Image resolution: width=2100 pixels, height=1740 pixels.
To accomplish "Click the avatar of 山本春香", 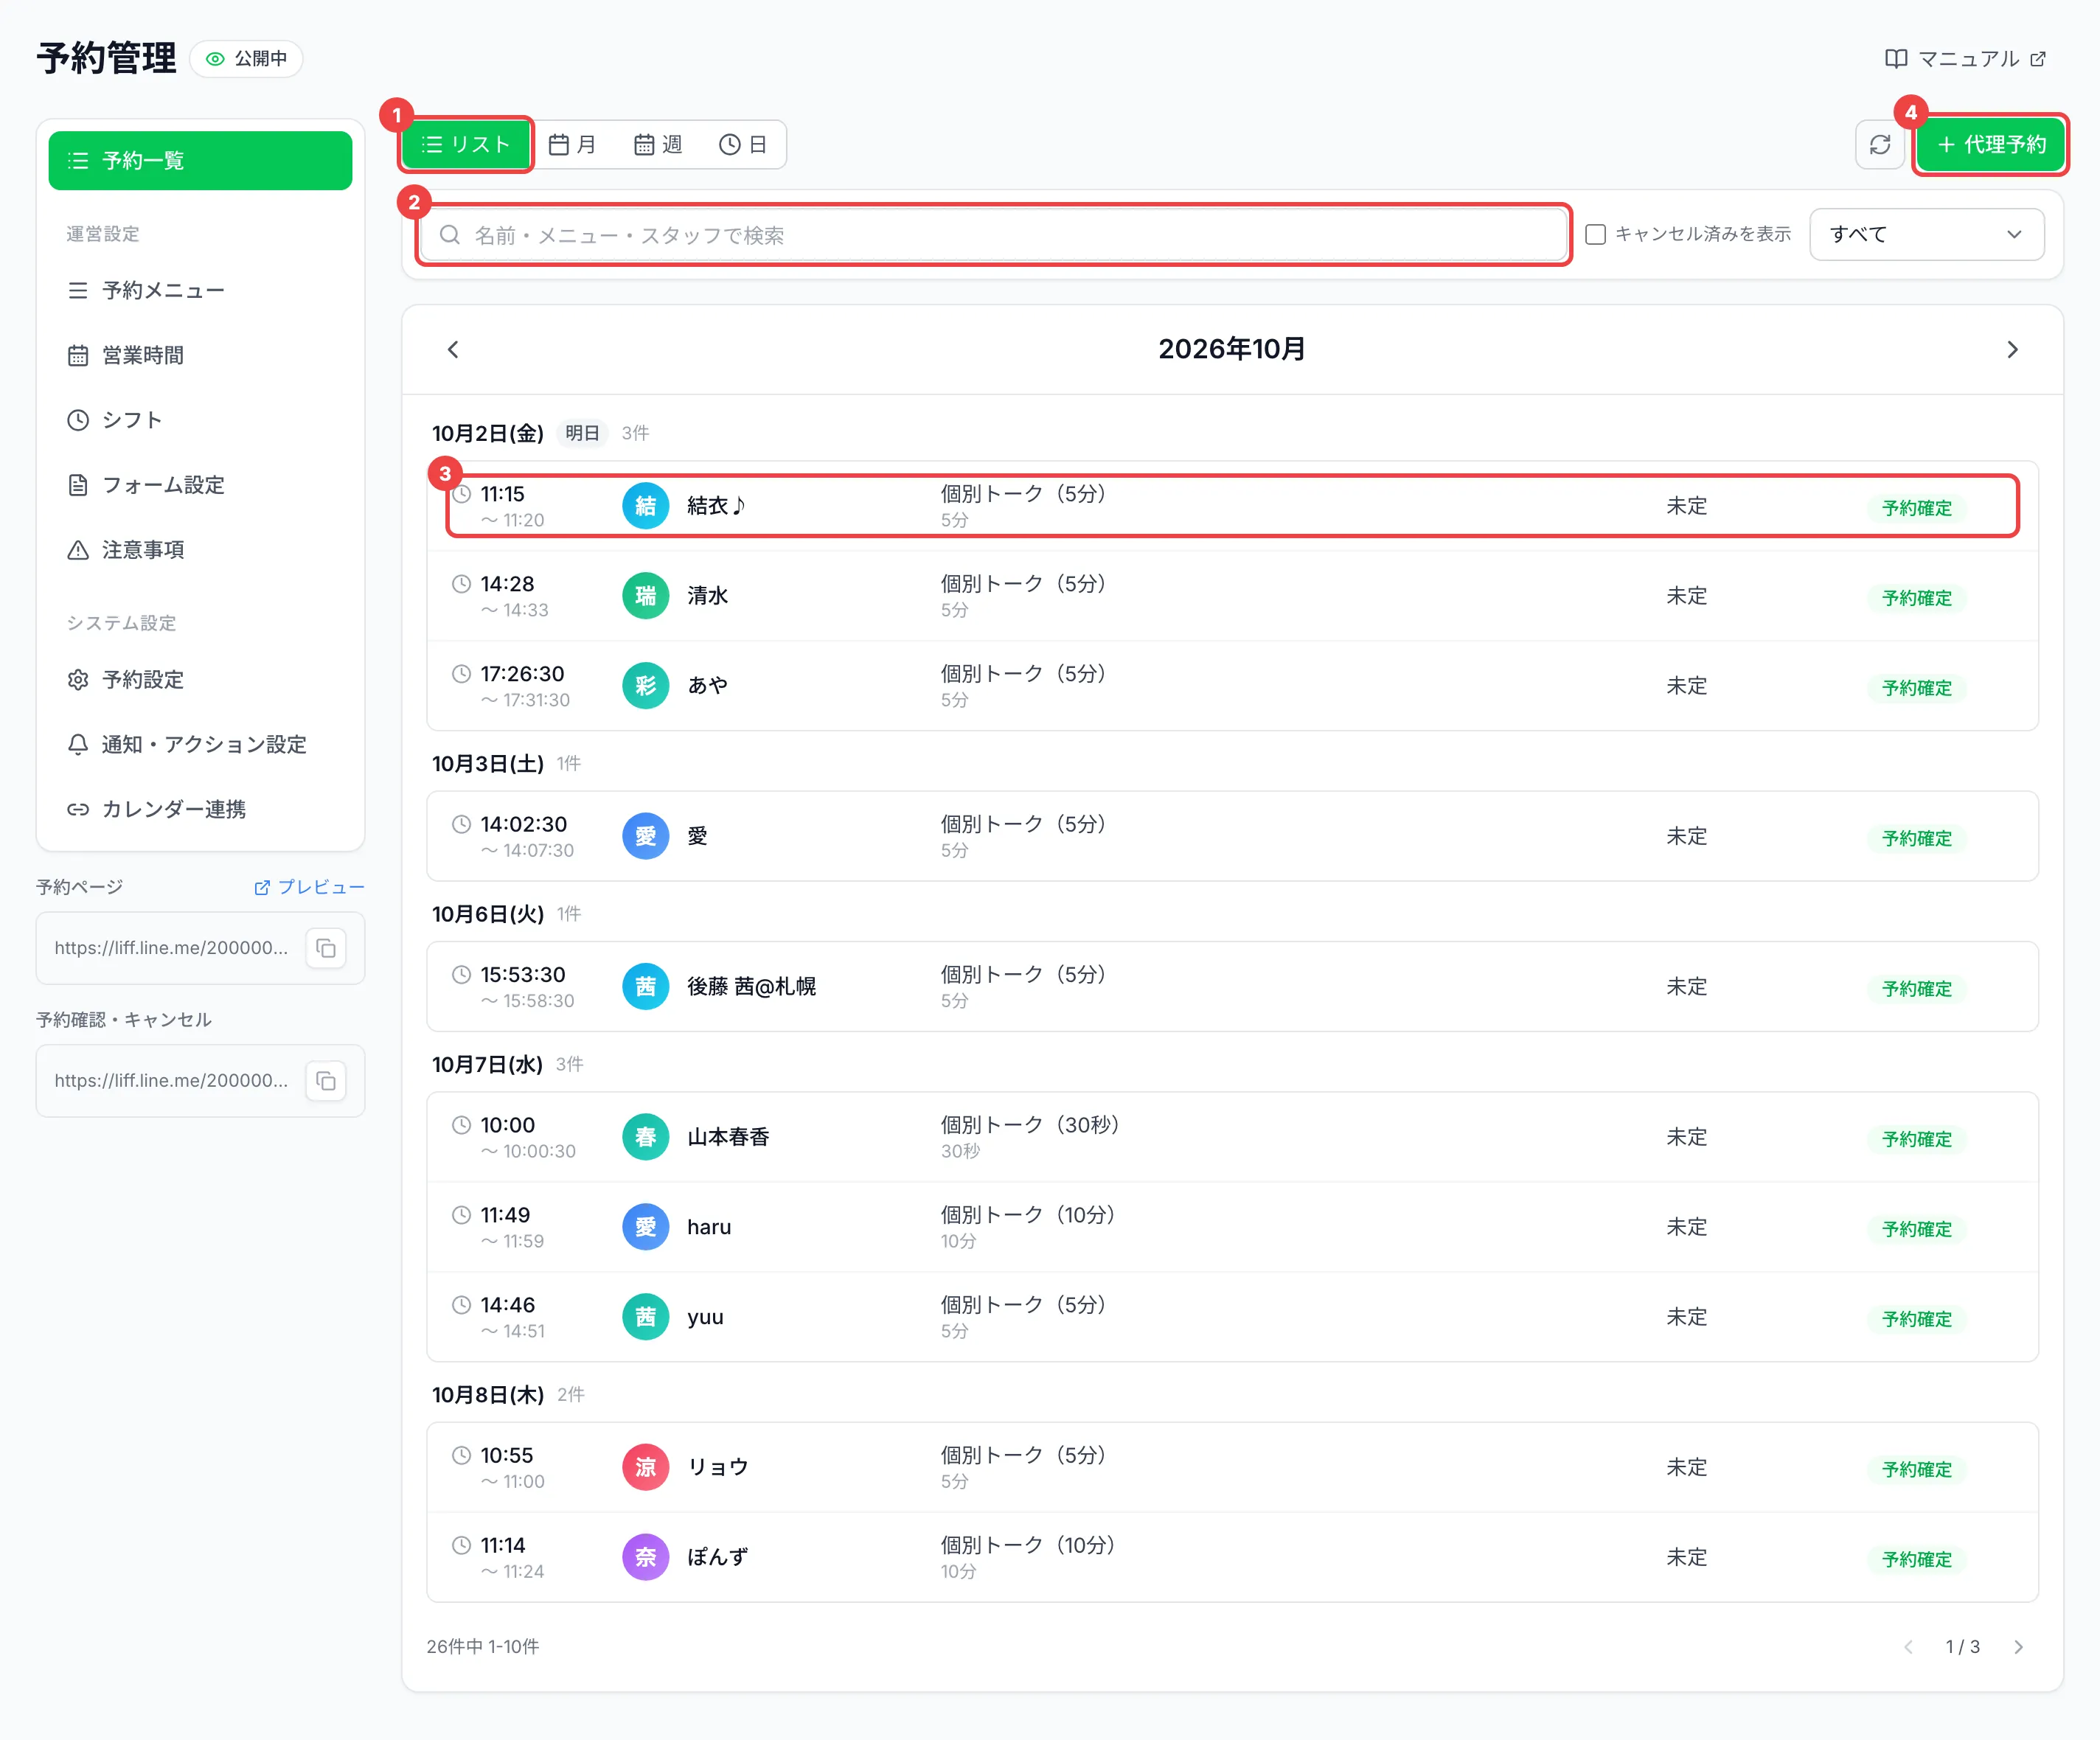I will coord(646,1137).
